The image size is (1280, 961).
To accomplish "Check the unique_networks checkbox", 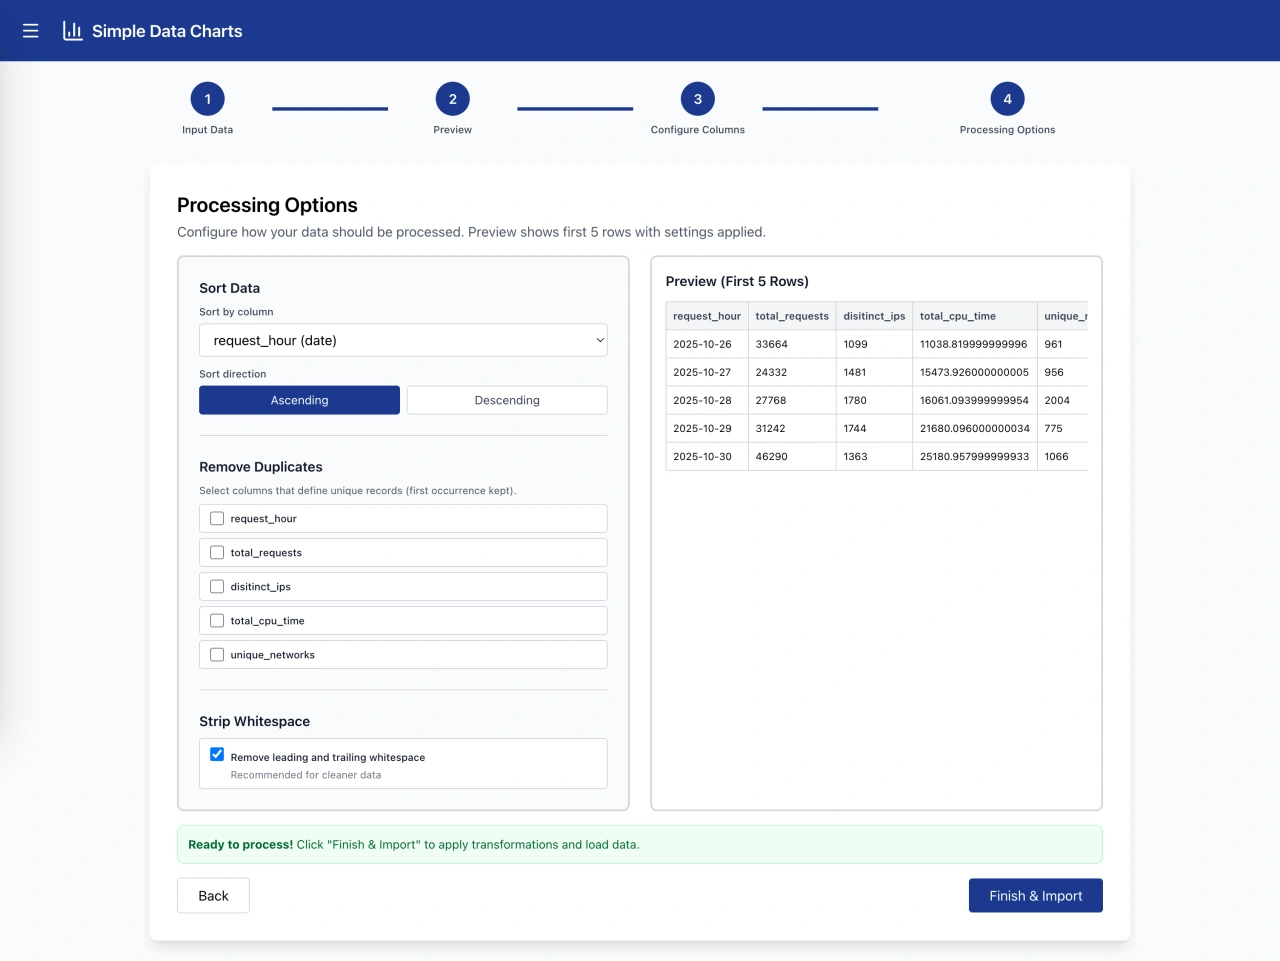I will point(217,654).
